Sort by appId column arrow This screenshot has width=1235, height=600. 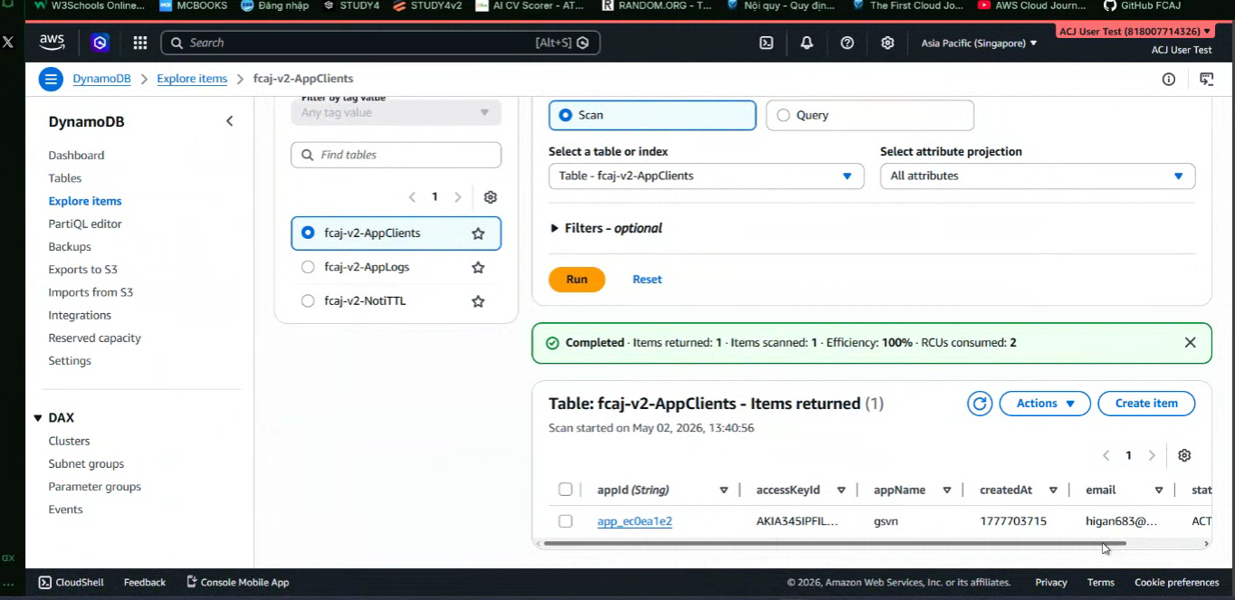click(724, 490)
